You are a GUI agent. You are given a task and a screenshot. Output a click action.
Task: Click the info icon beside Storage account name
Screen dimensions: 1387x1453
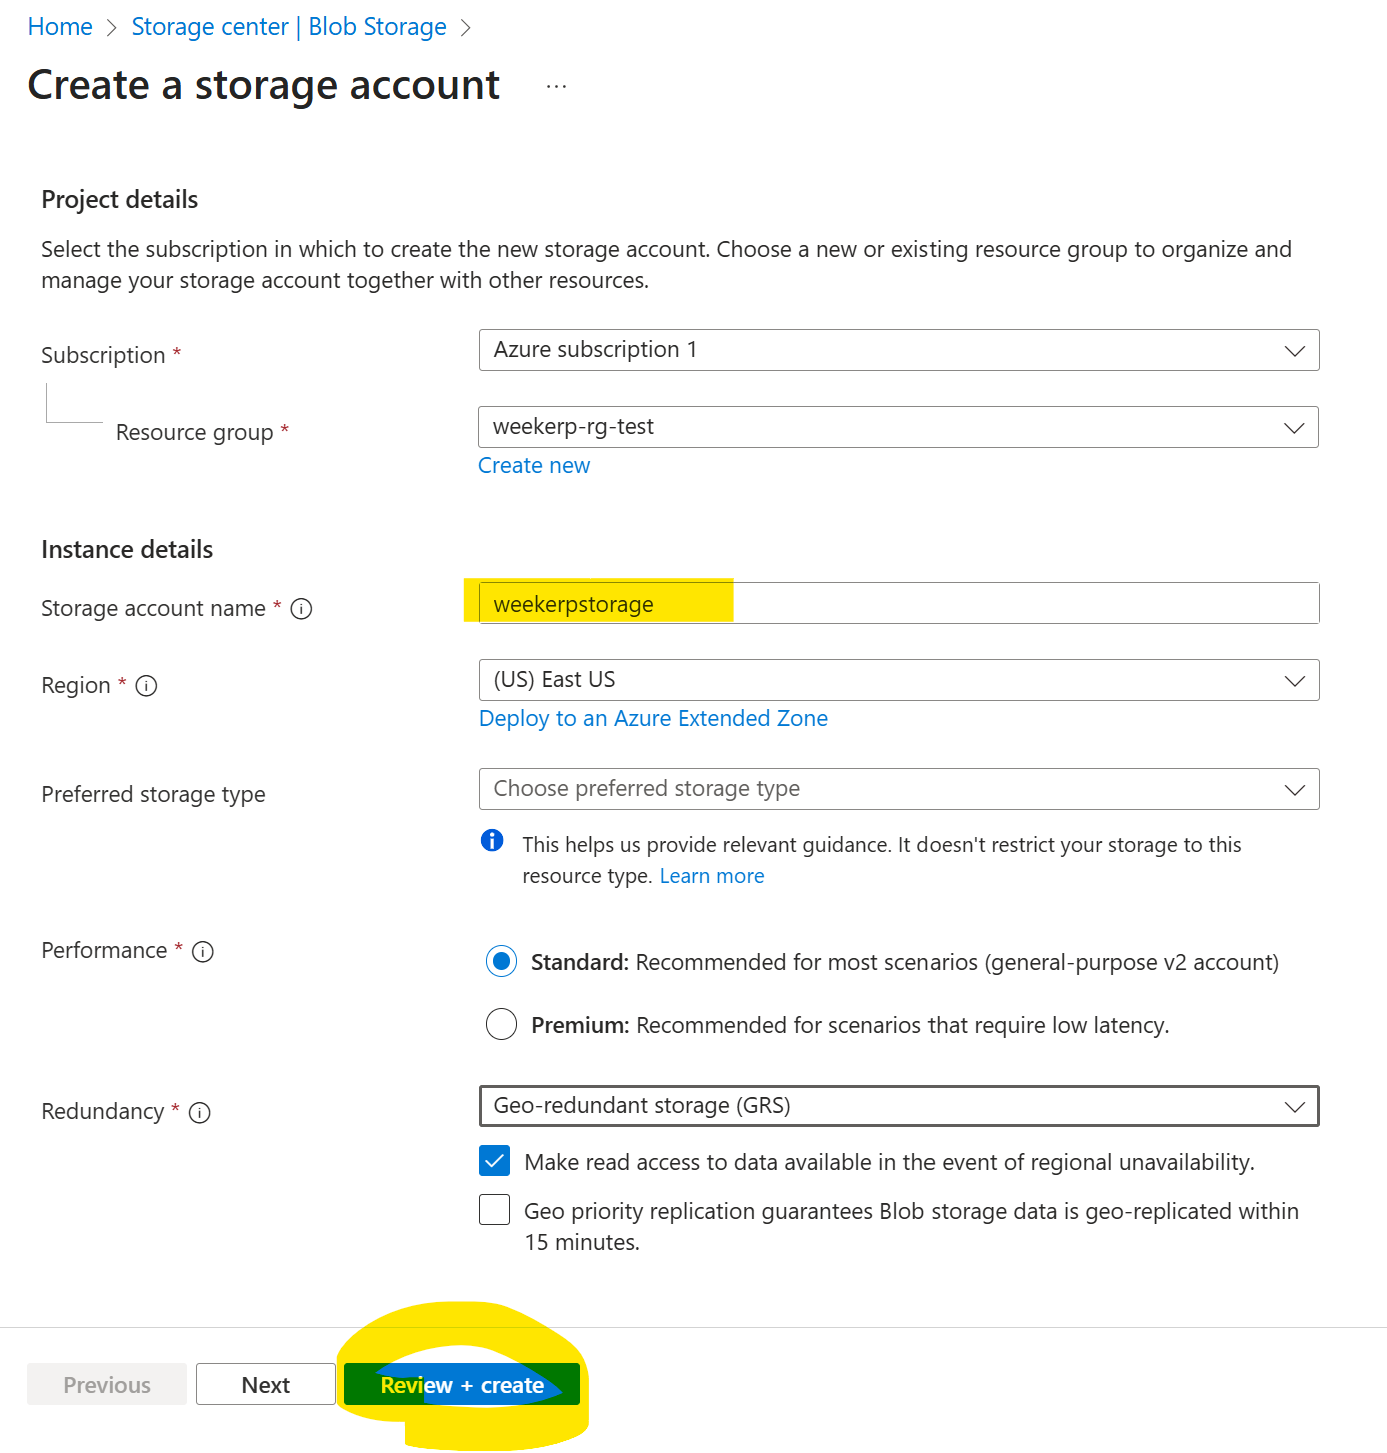coord(301,609)
